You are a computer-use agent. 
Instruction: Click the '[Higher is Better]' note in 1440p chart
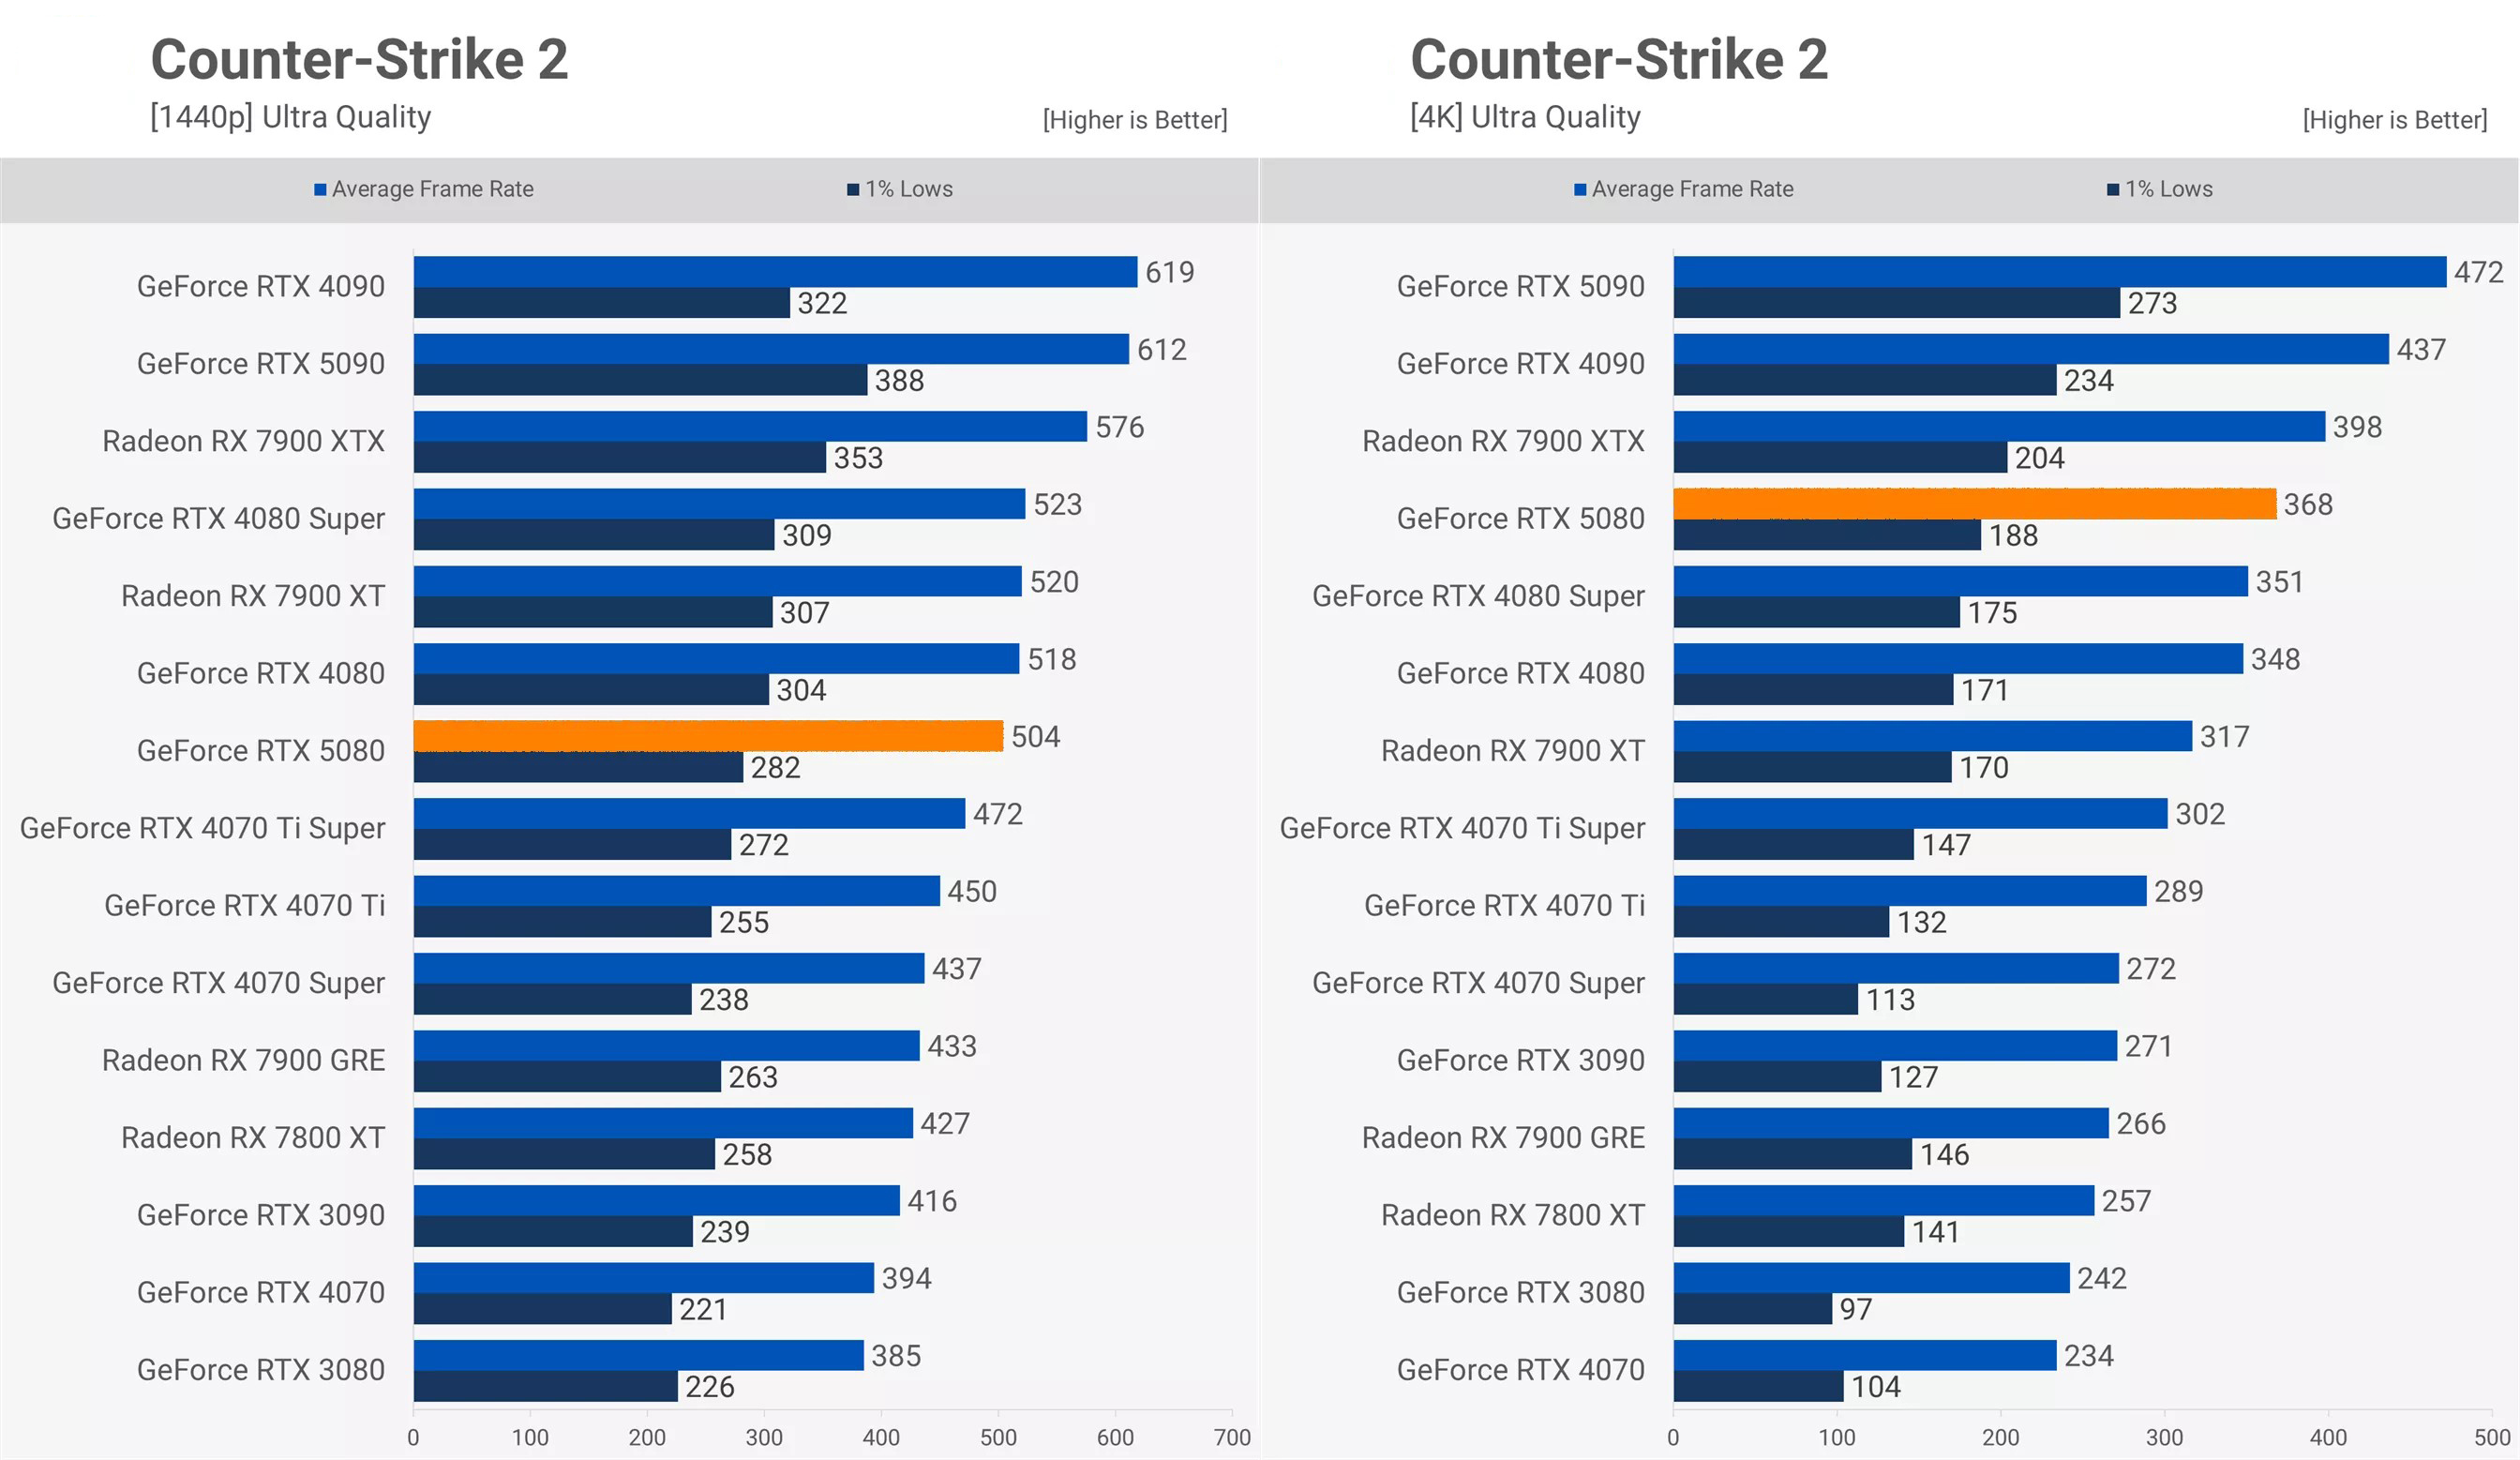pos(1135,120)
